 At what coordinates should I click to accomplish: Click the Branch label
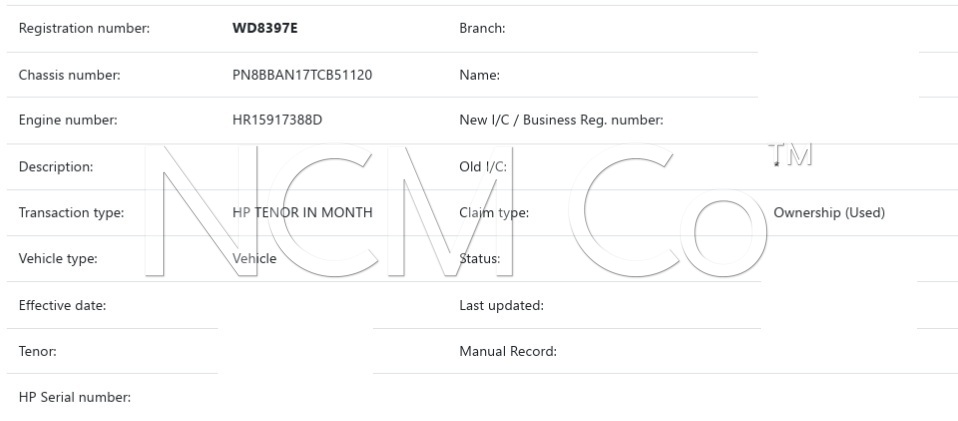click(482, 28)
